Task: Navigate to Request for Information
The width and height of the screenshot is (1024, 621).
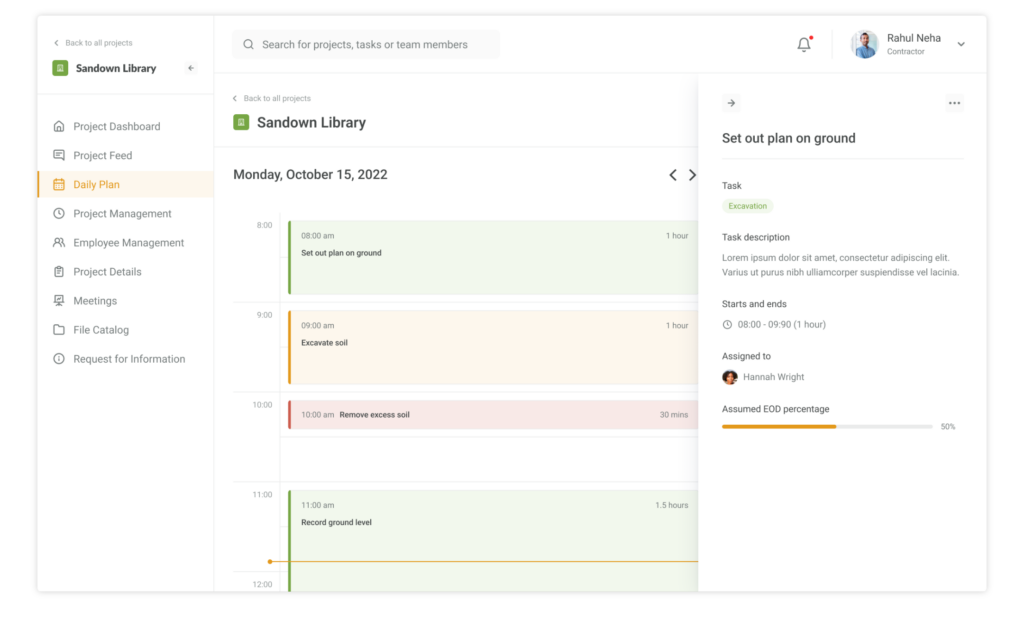Action: pos(128,359)
